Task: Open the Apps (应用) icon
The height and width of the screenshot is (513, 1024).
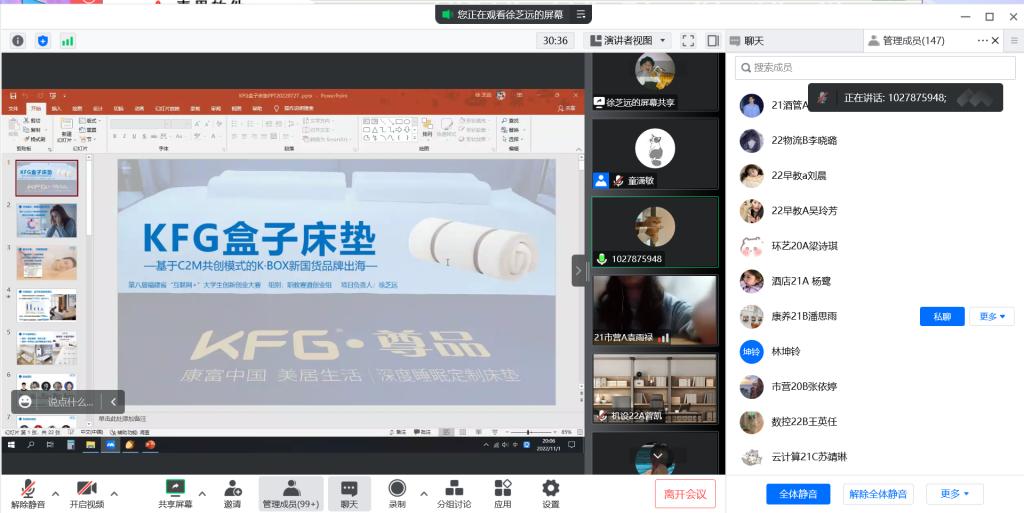Action: (502, 489)
